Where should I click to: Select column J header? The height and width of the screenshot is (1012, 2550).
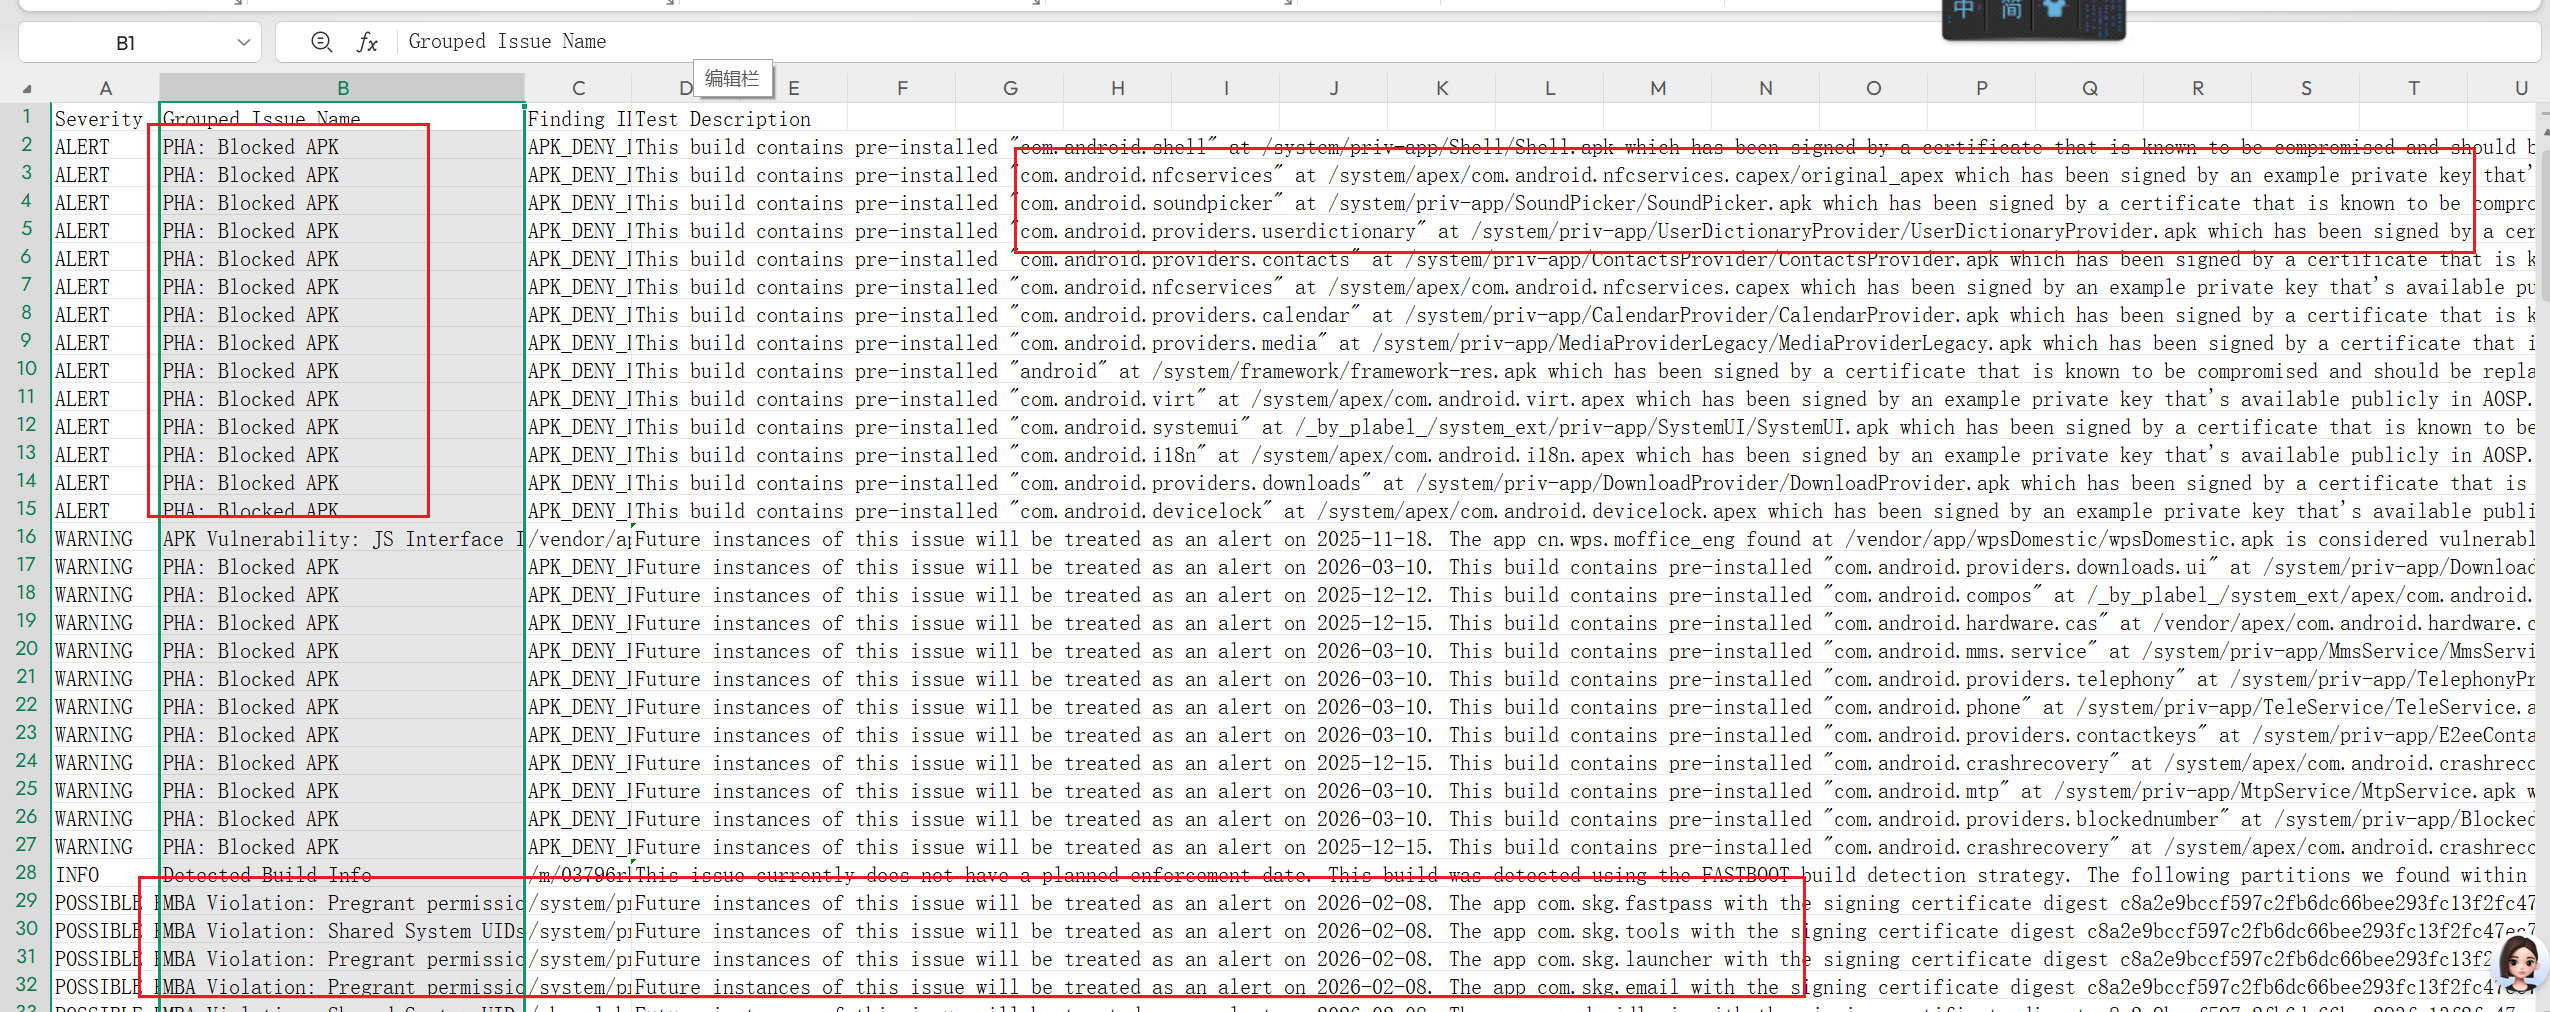(x=1334, y=88)
